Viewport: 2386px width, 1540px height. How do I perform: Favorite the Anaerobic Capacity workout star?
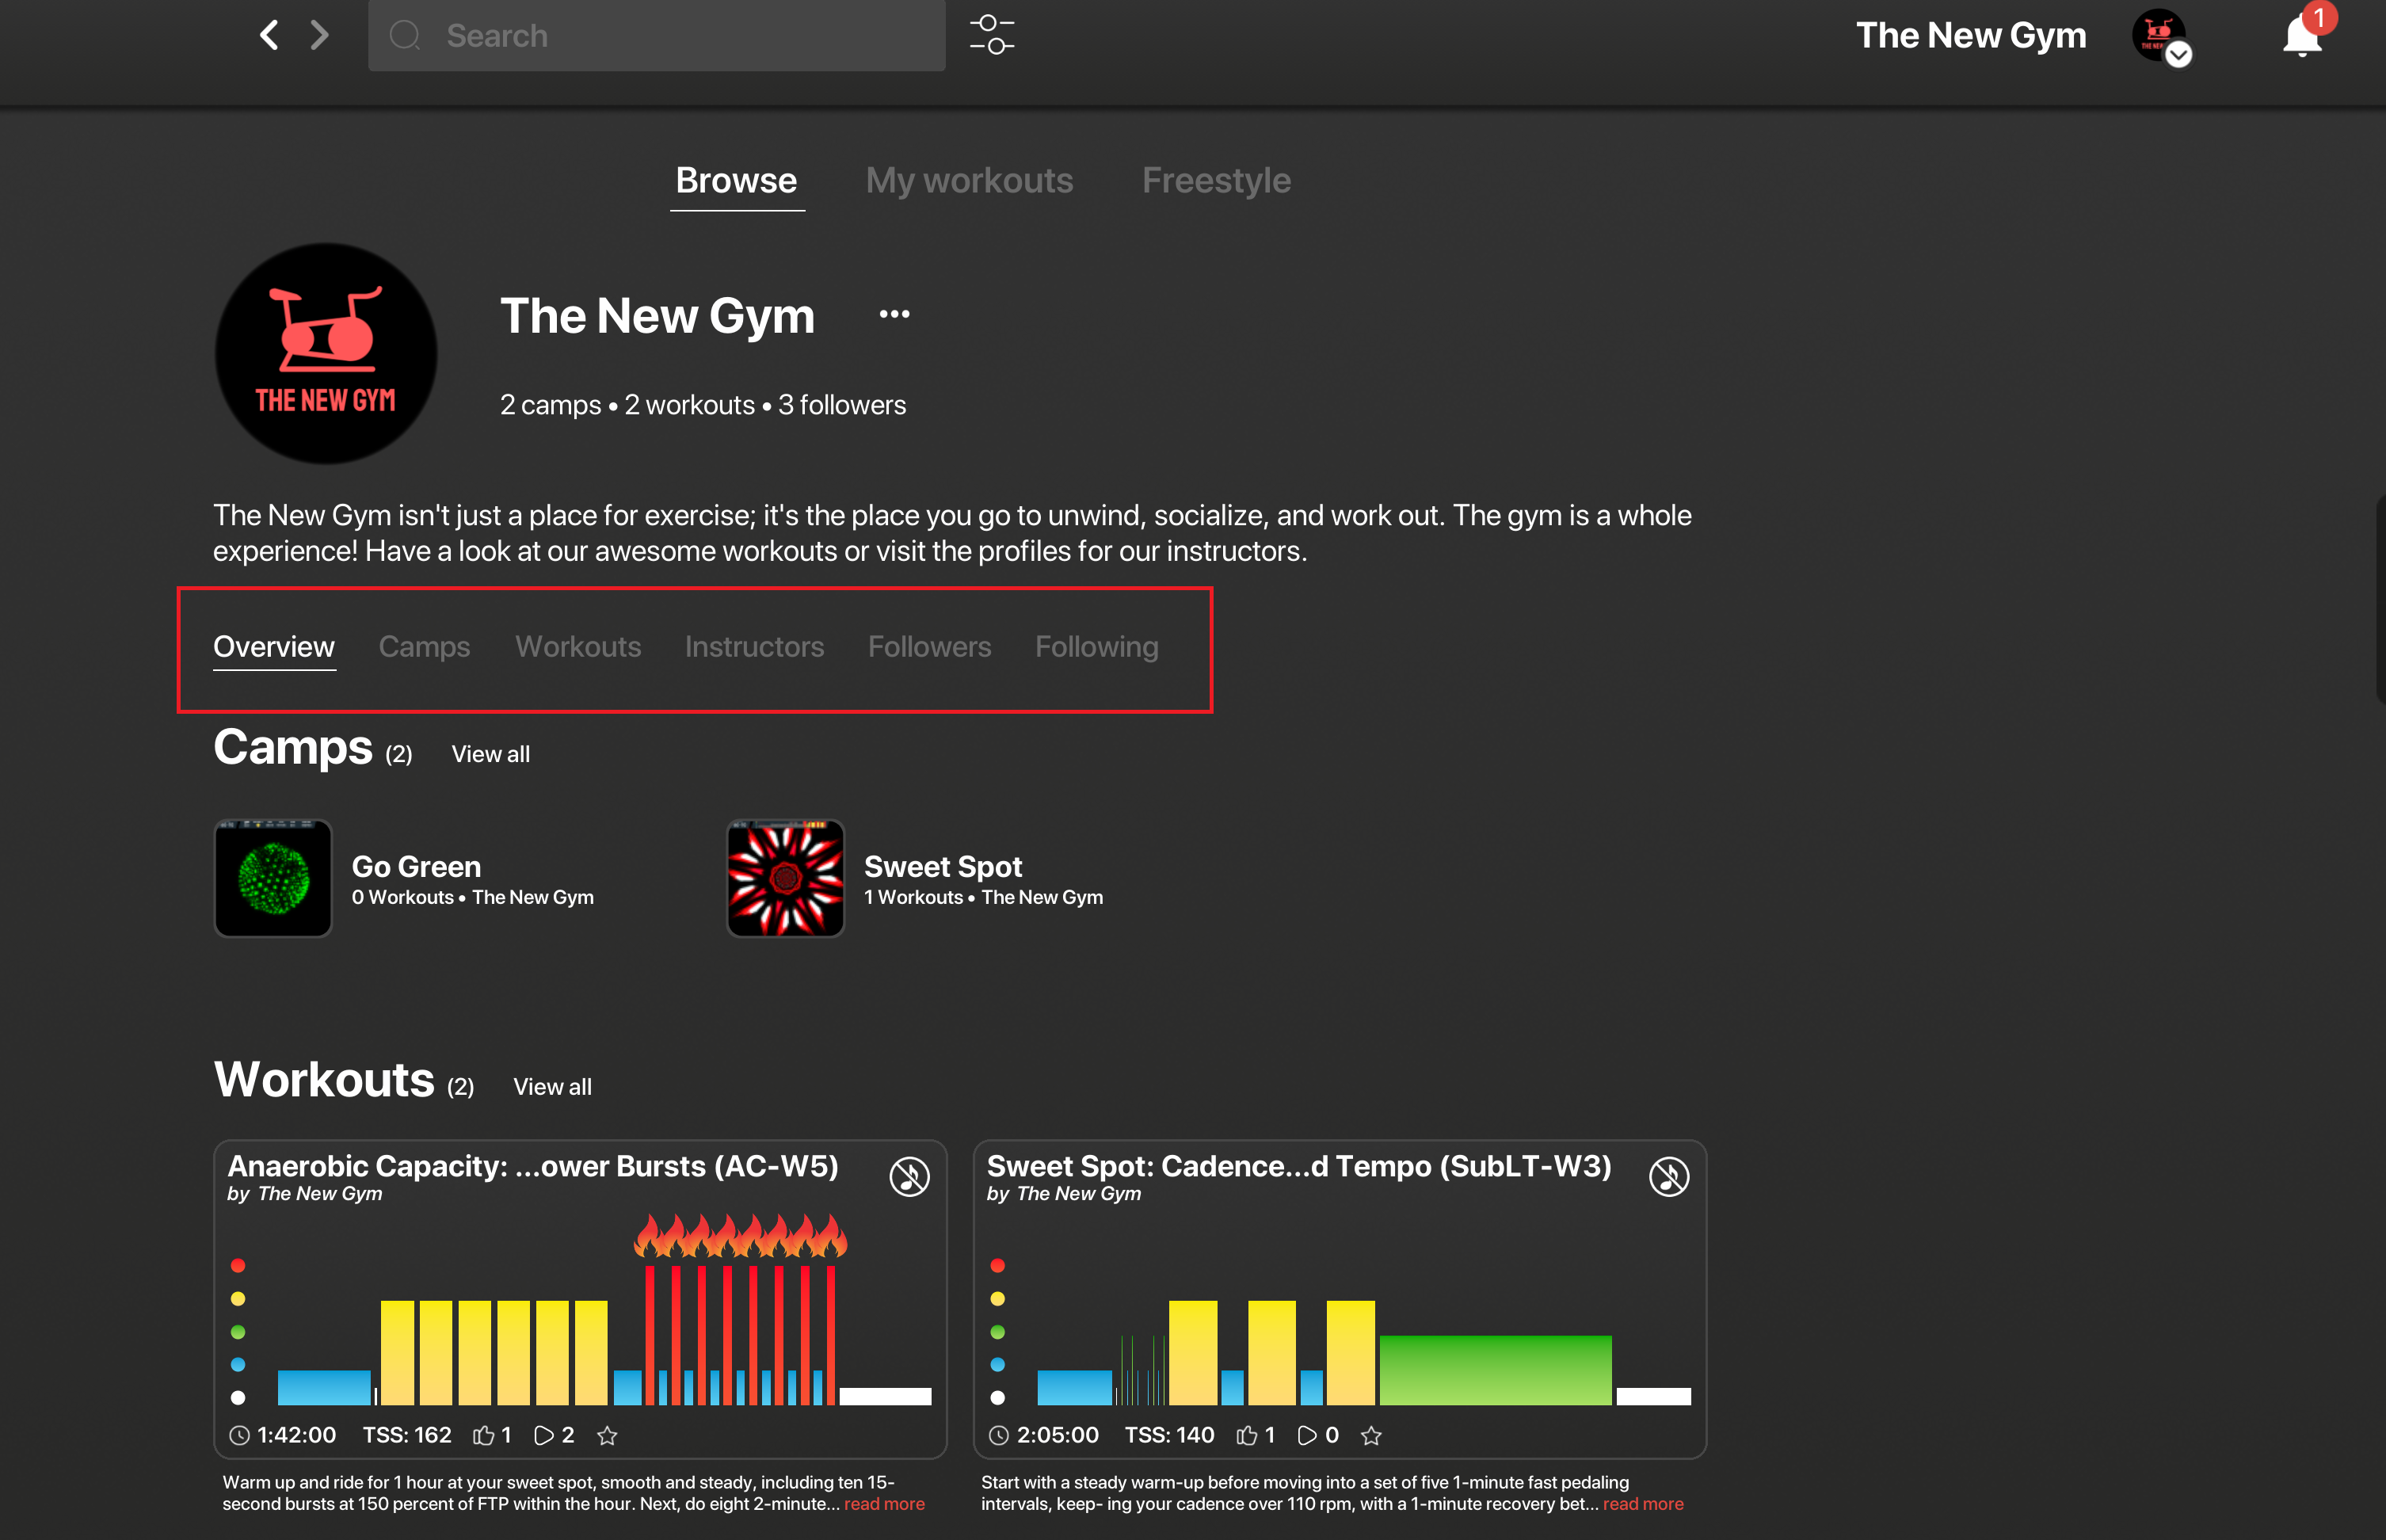point(607,1436)
